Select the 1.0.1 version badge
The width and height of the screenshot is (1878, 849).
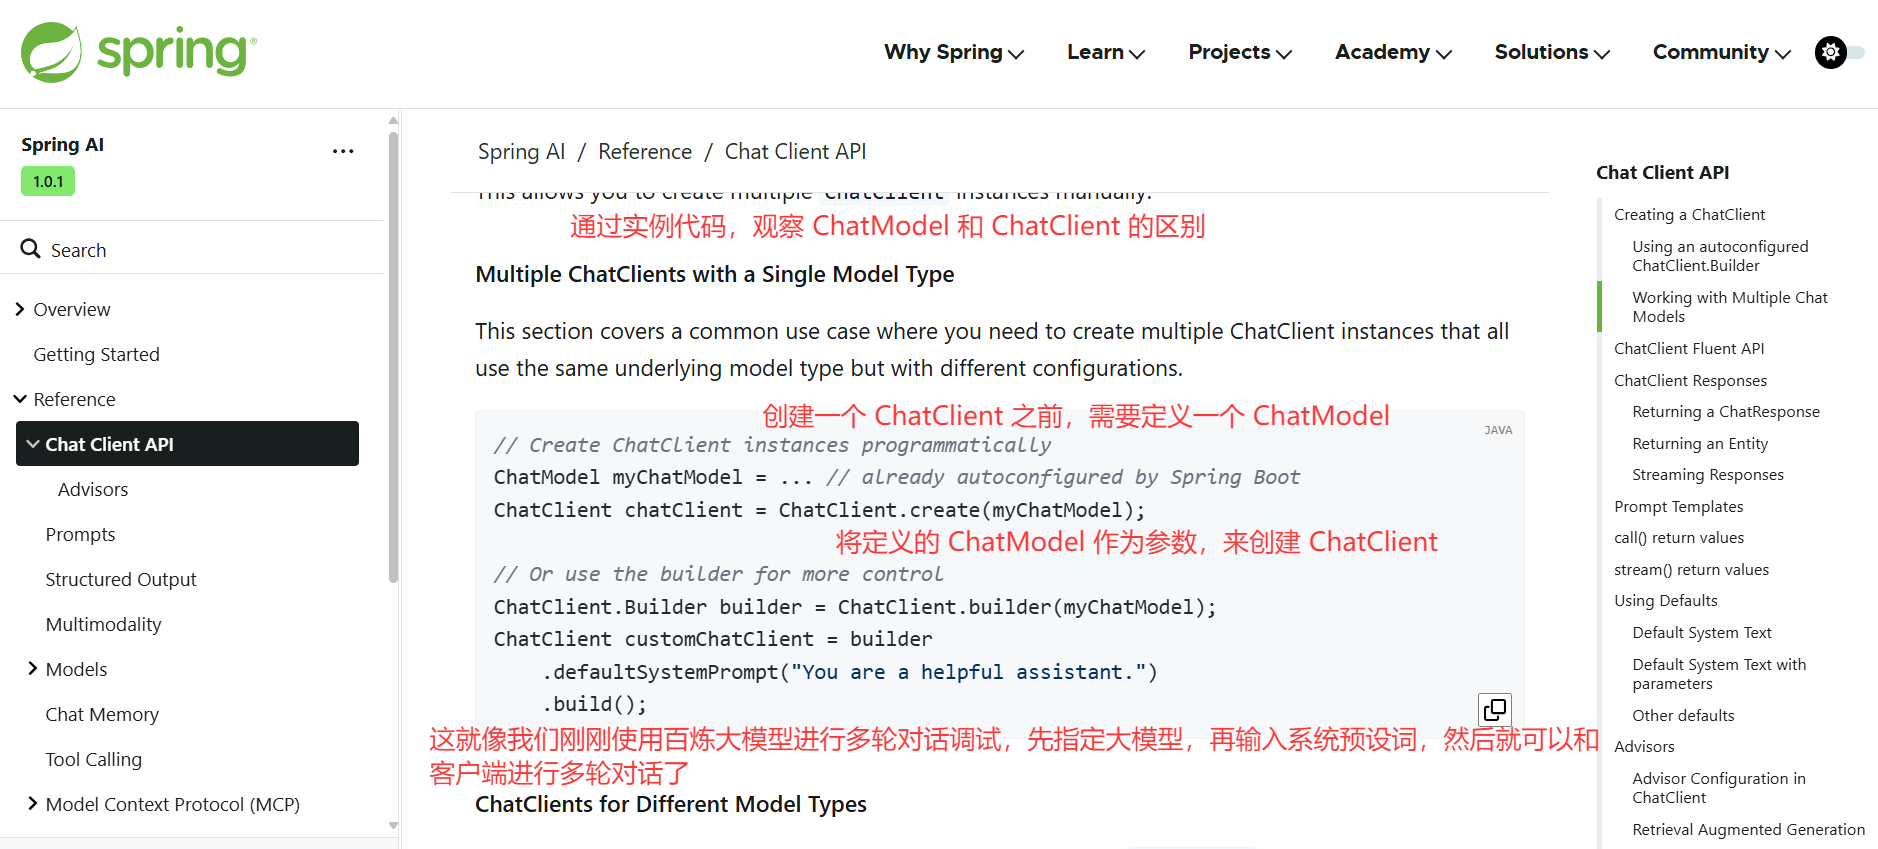(48, 181)
